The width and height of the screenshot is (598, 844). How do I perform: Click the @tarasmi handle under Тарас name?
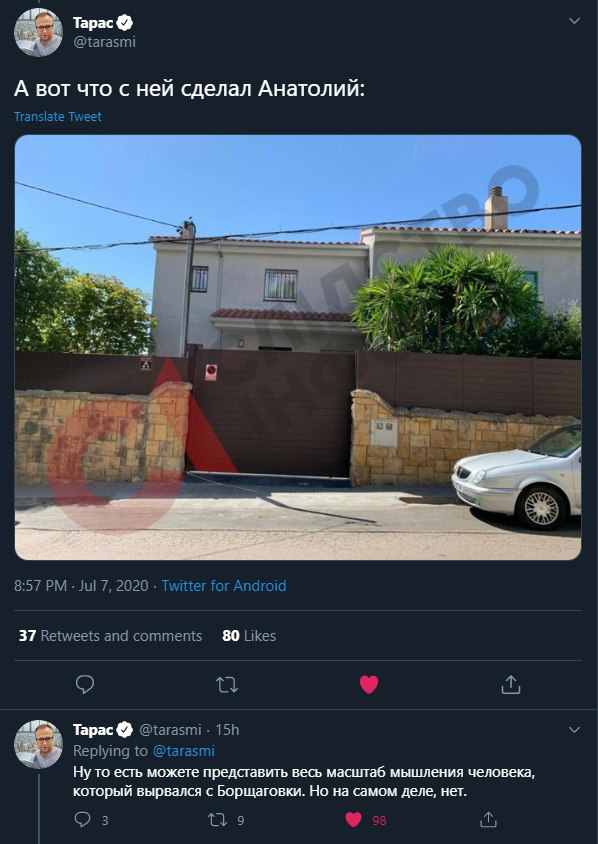coord(104,42)
